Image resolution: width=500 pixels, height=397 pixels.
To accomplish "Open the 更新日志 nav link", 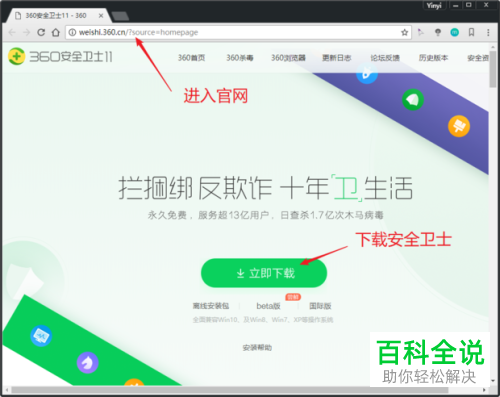I will click(336, 58).
